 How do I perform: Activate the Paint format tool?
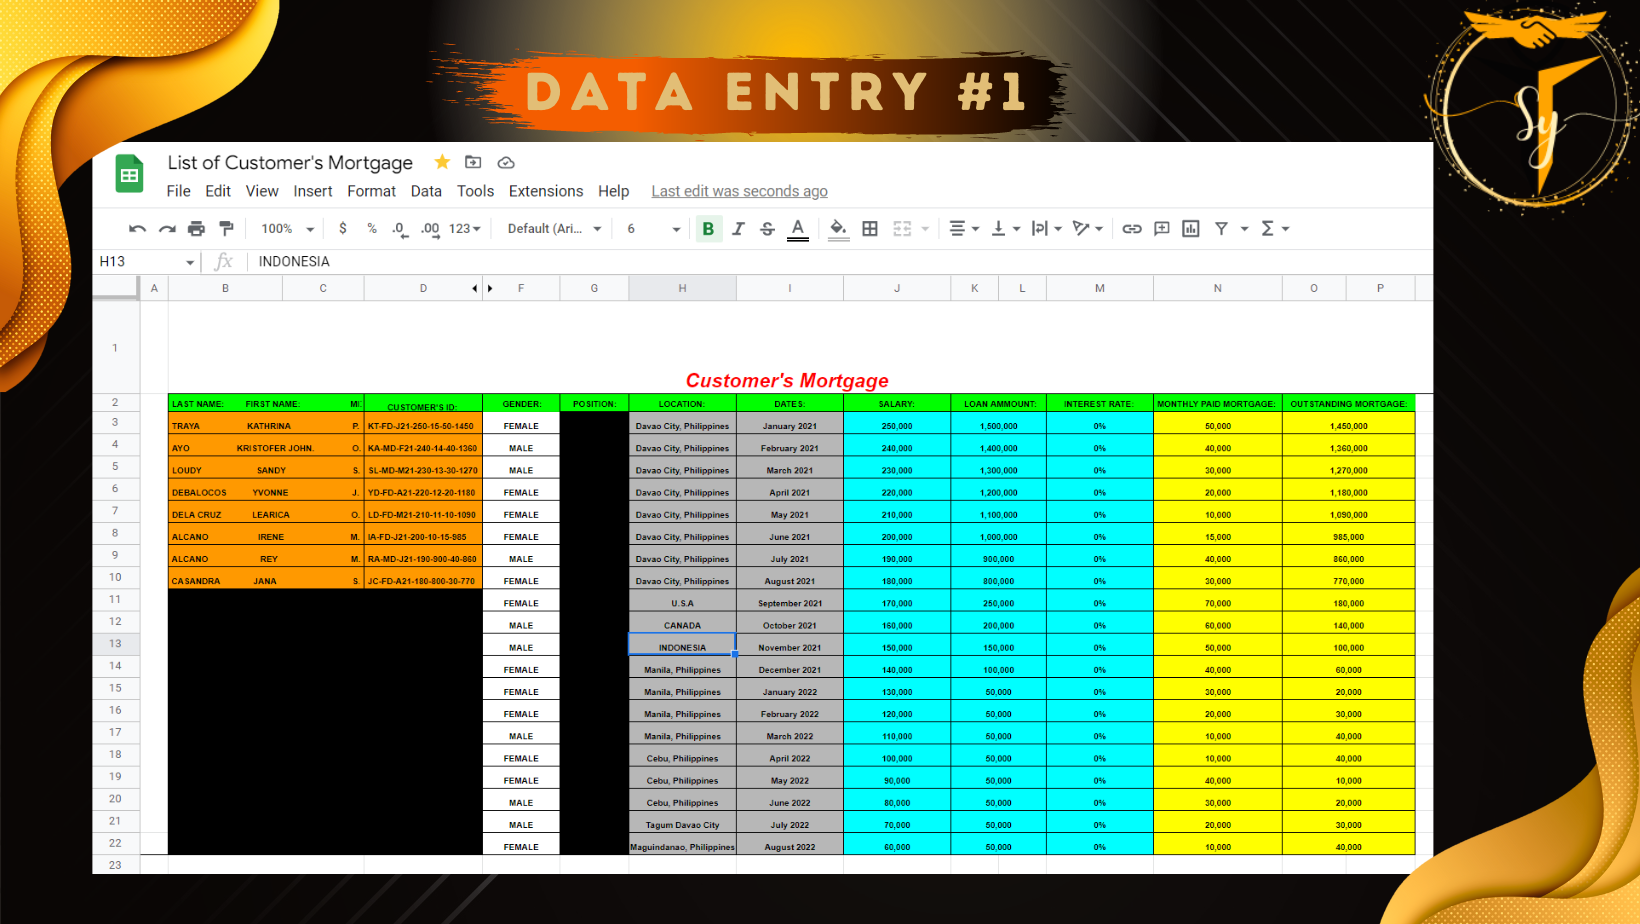click(x=226, y=229)
